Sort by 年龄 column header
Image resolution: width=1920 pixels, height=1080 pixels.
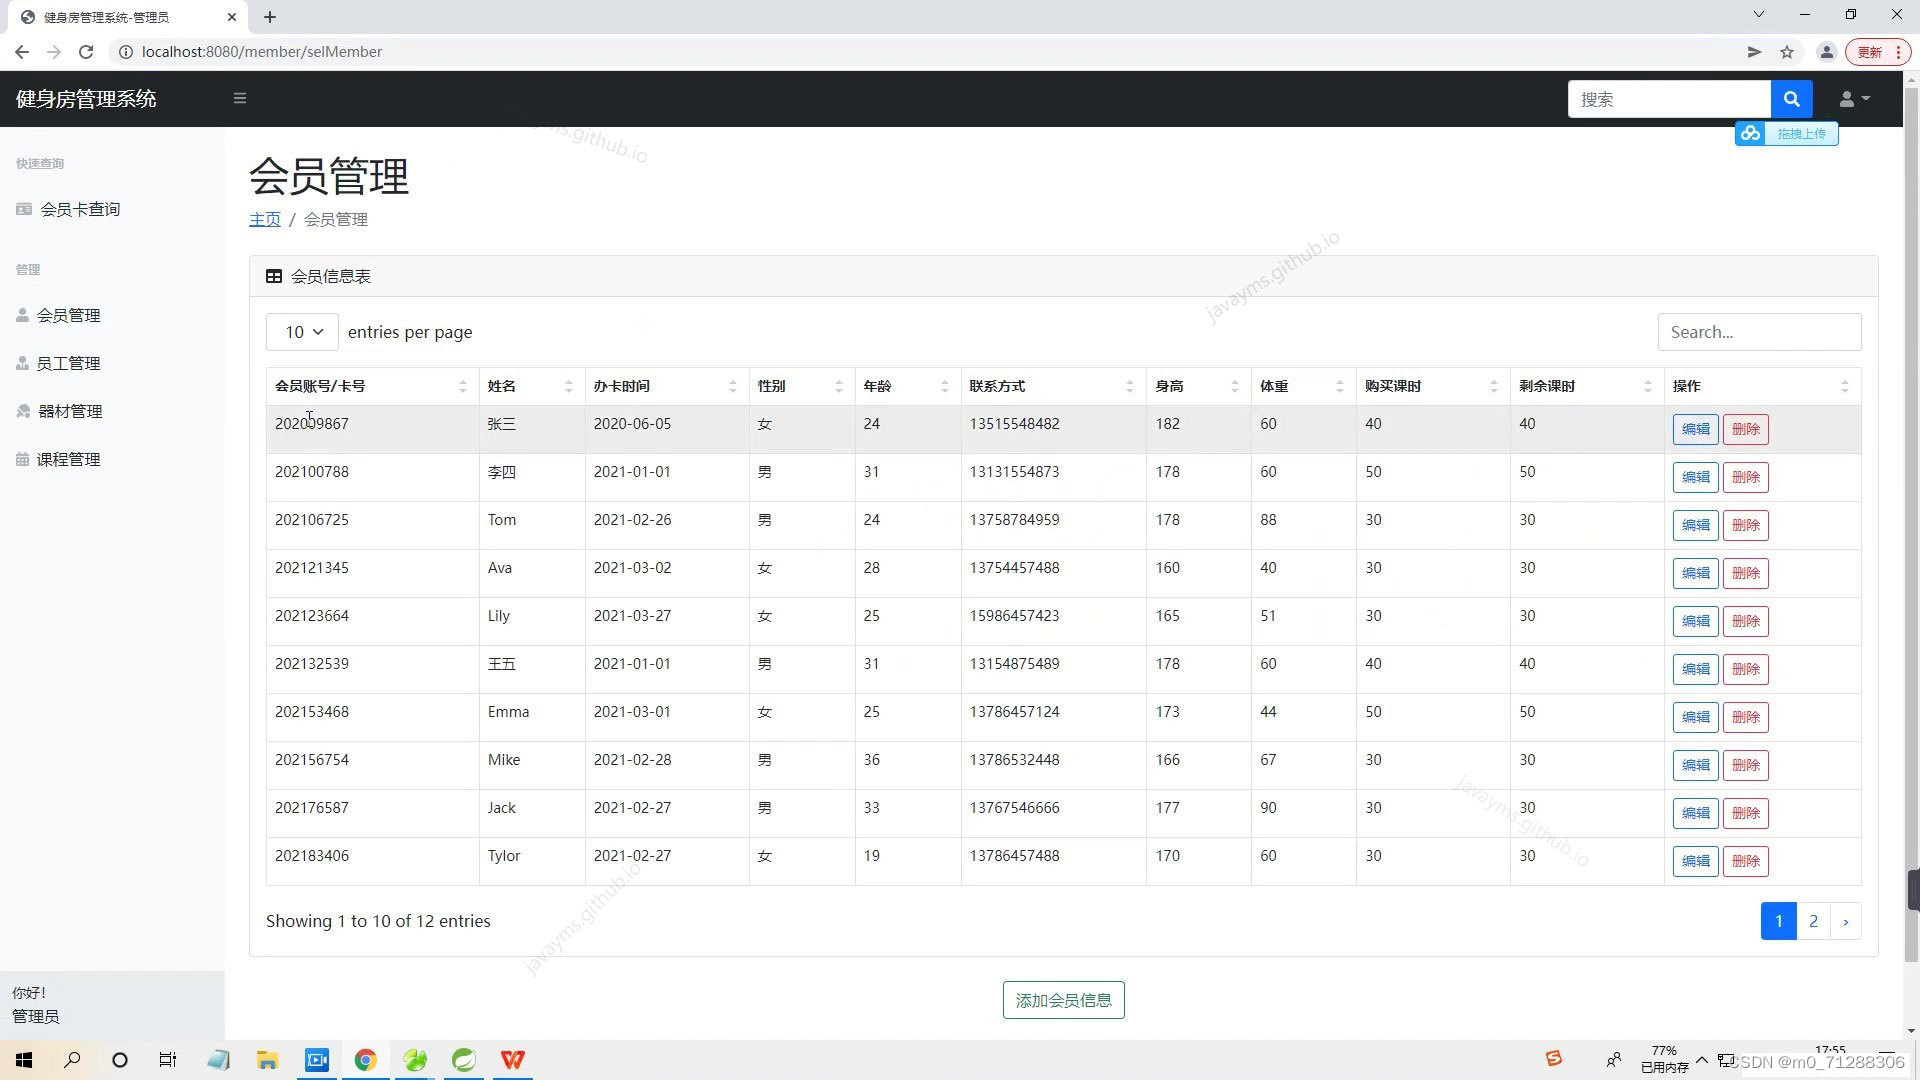pyautogui.click(x=908, y=386)
